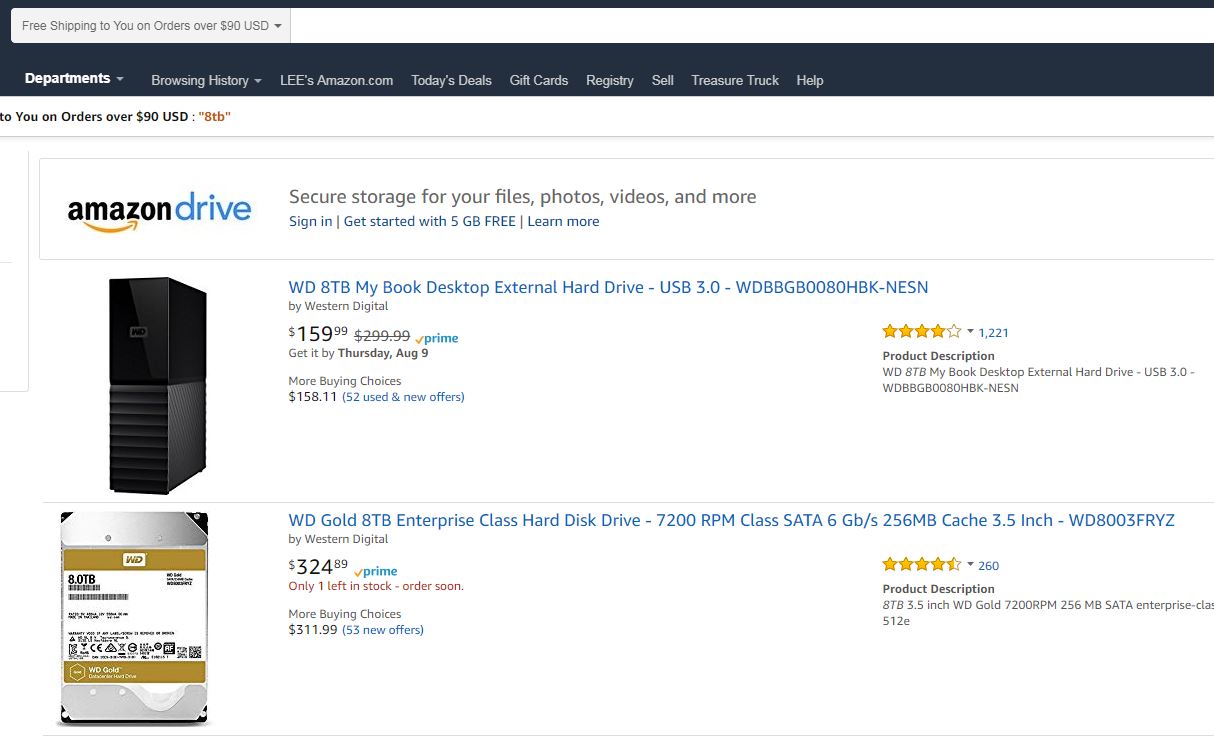Viewport: 1214px width, 743px height.
Task: Go to LEE's Amazon.com
Action: (336, 80)
